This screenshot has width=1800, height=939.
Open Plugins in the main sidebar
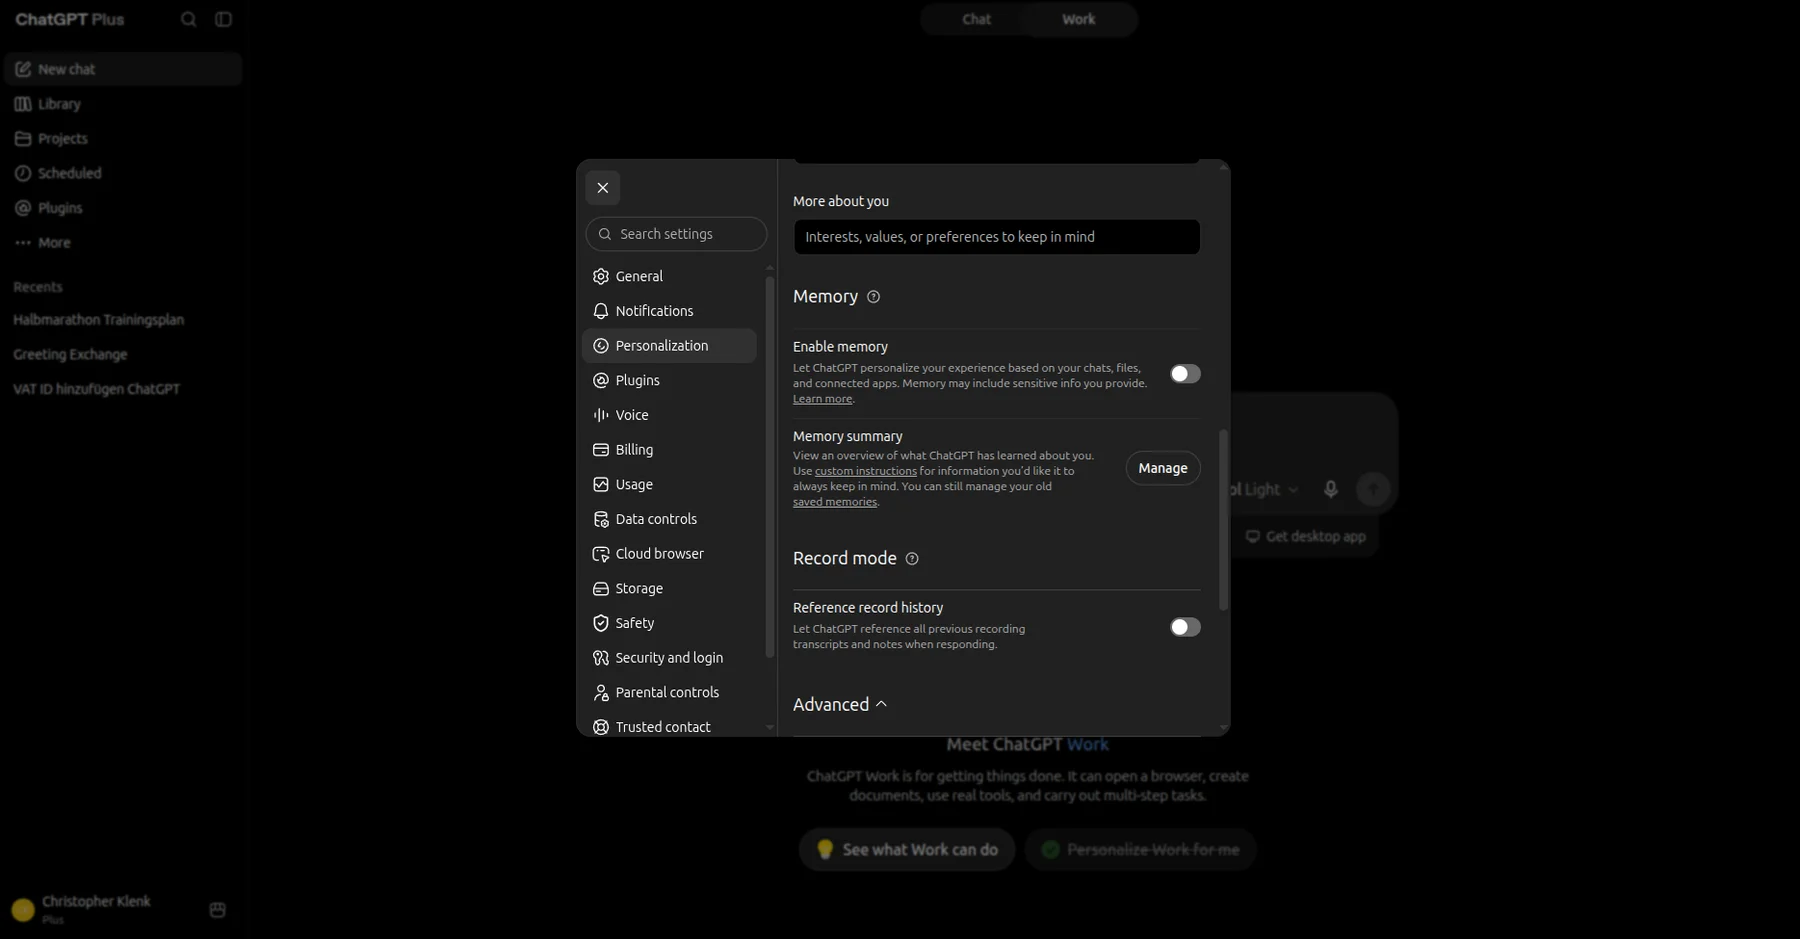(123, 208)
